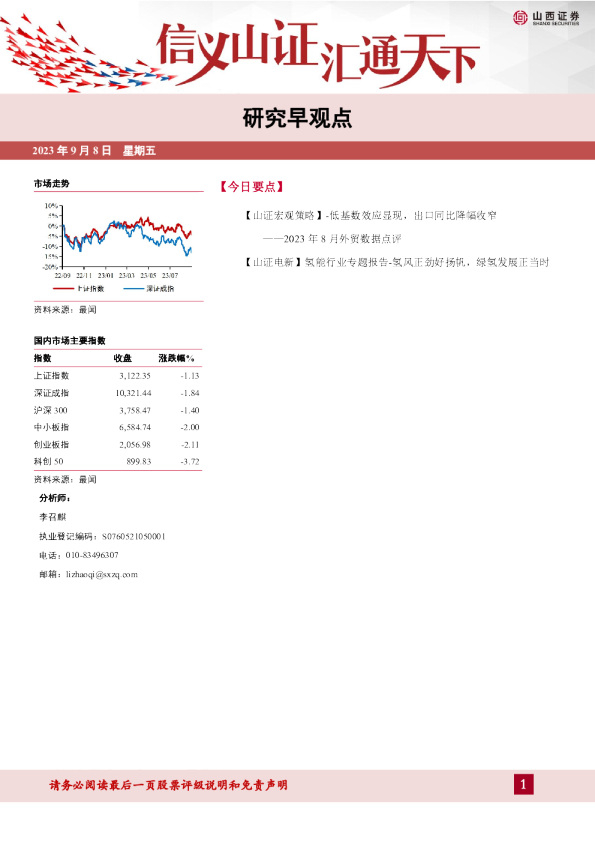Click the blue 深证成指 legend line

[133, 289]
